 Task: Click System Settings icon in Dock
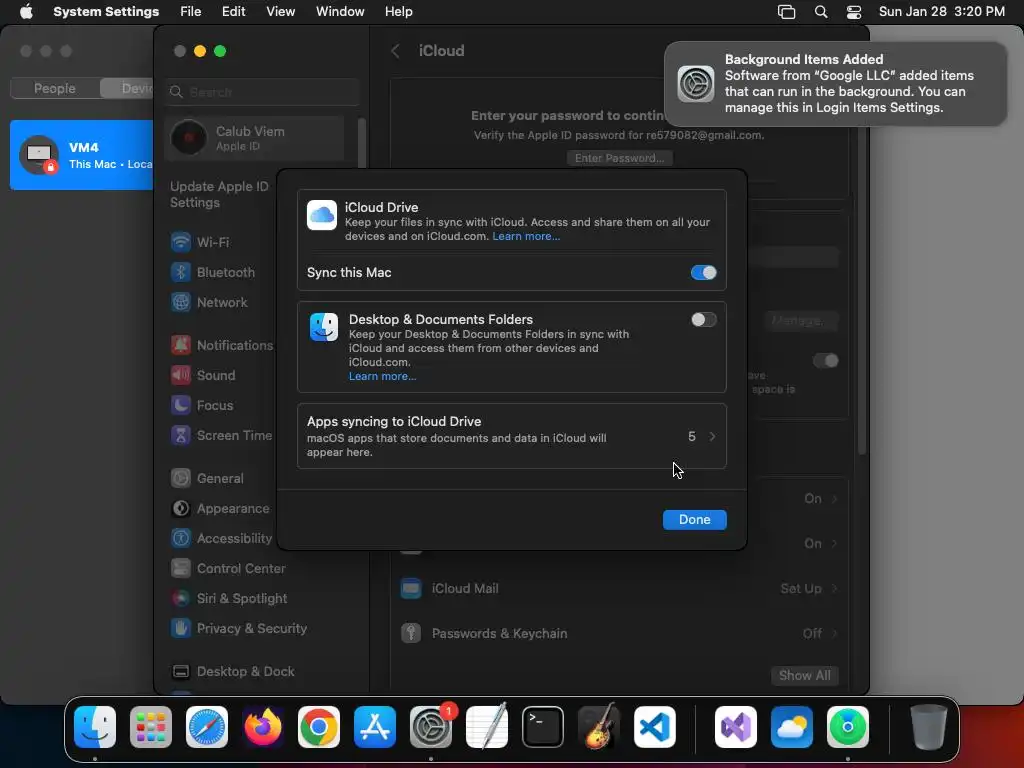coord(431,727)
